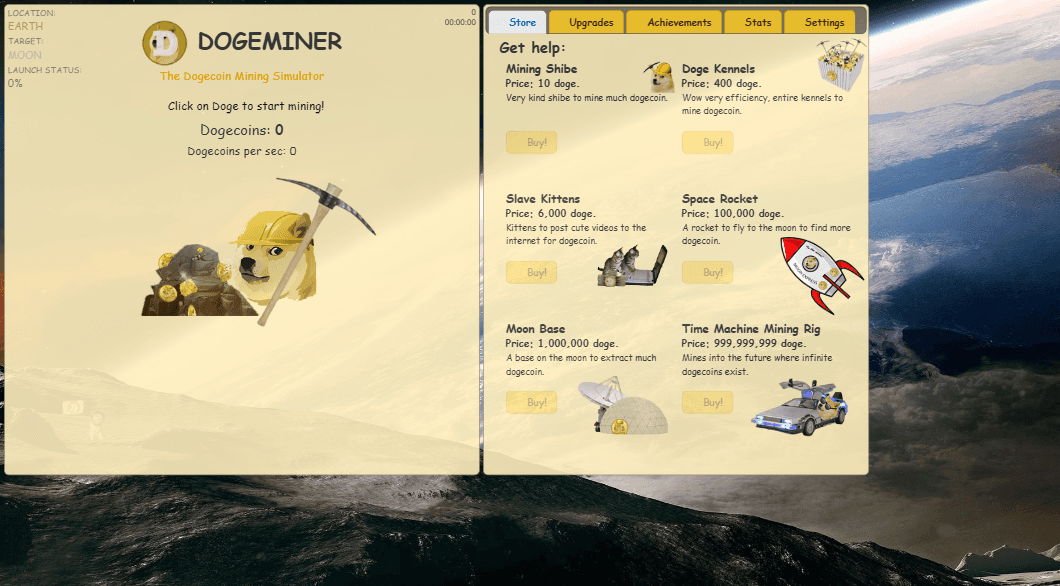This screenshot has height=586, width=1060.
Task: Click 'Price: 400 doge.' text
Action: (721, 84)
